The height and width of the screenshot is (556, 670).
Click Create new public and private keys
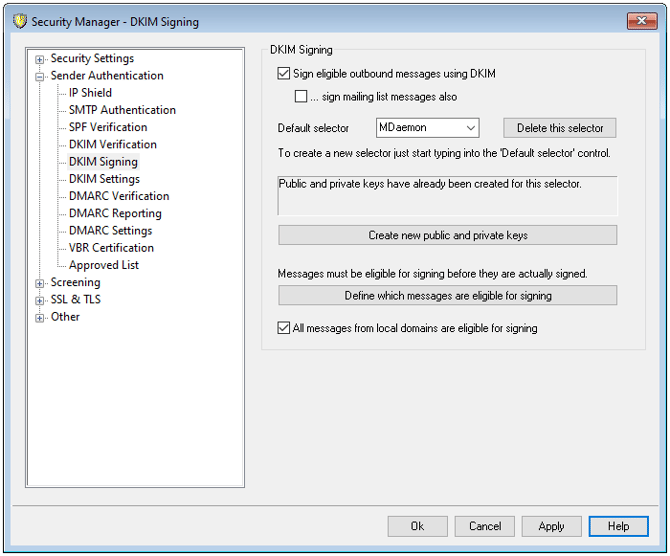447,235
